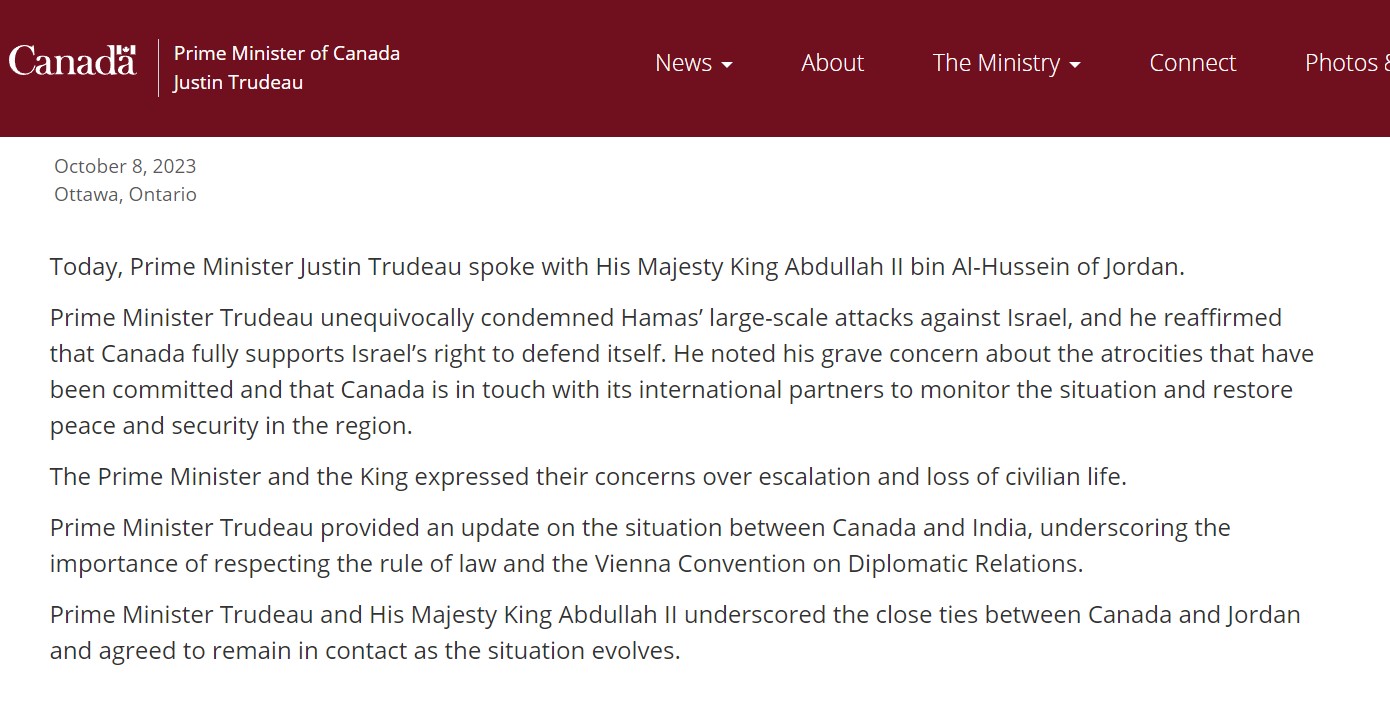Viewport: 1390px width, 708px height.
Task: Open the News dropdown arrow
Action: [x=727, y=65]
